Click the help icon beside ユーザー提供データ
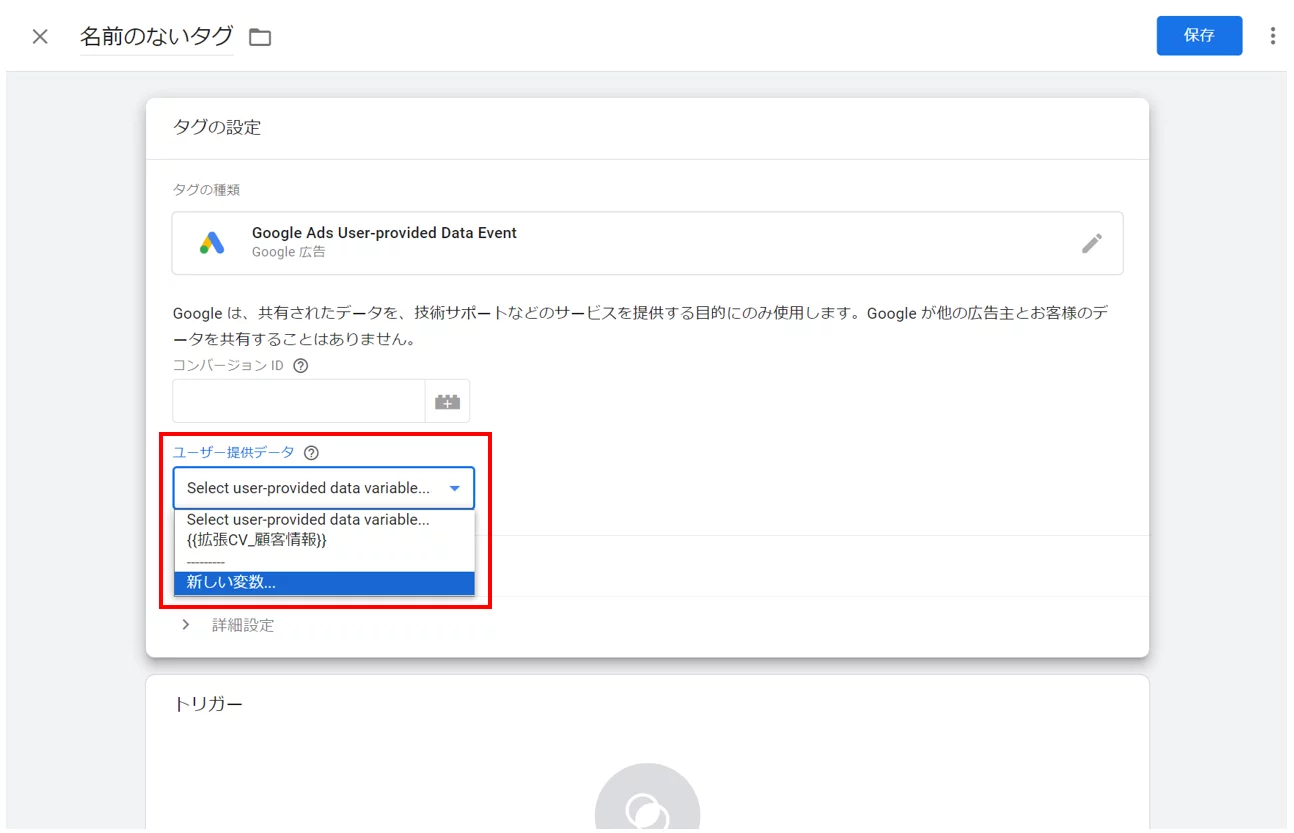The image size is (1294, 833). coord(310,453)
